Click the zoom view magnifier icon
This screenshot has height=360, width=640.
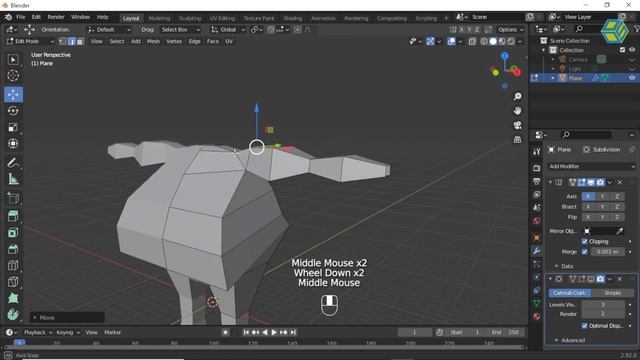pos(518,96)
